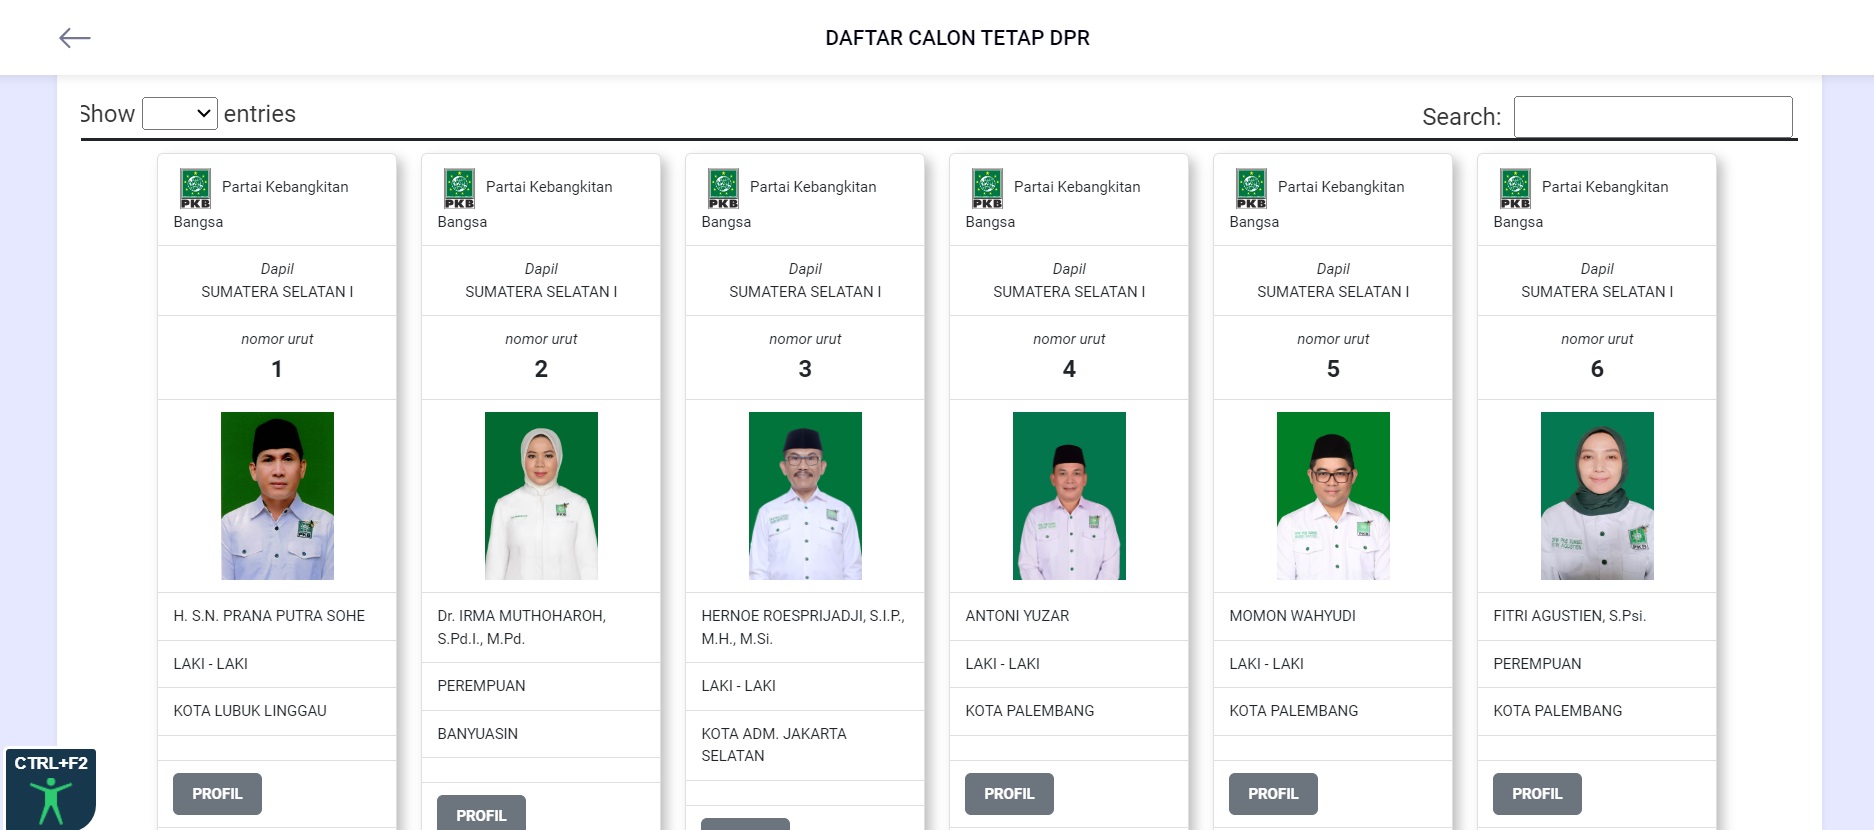Click photo of H. S.N. Prana Putra Sohe
This screenshot has width=1874, height=830.
[x=277, y=496]
